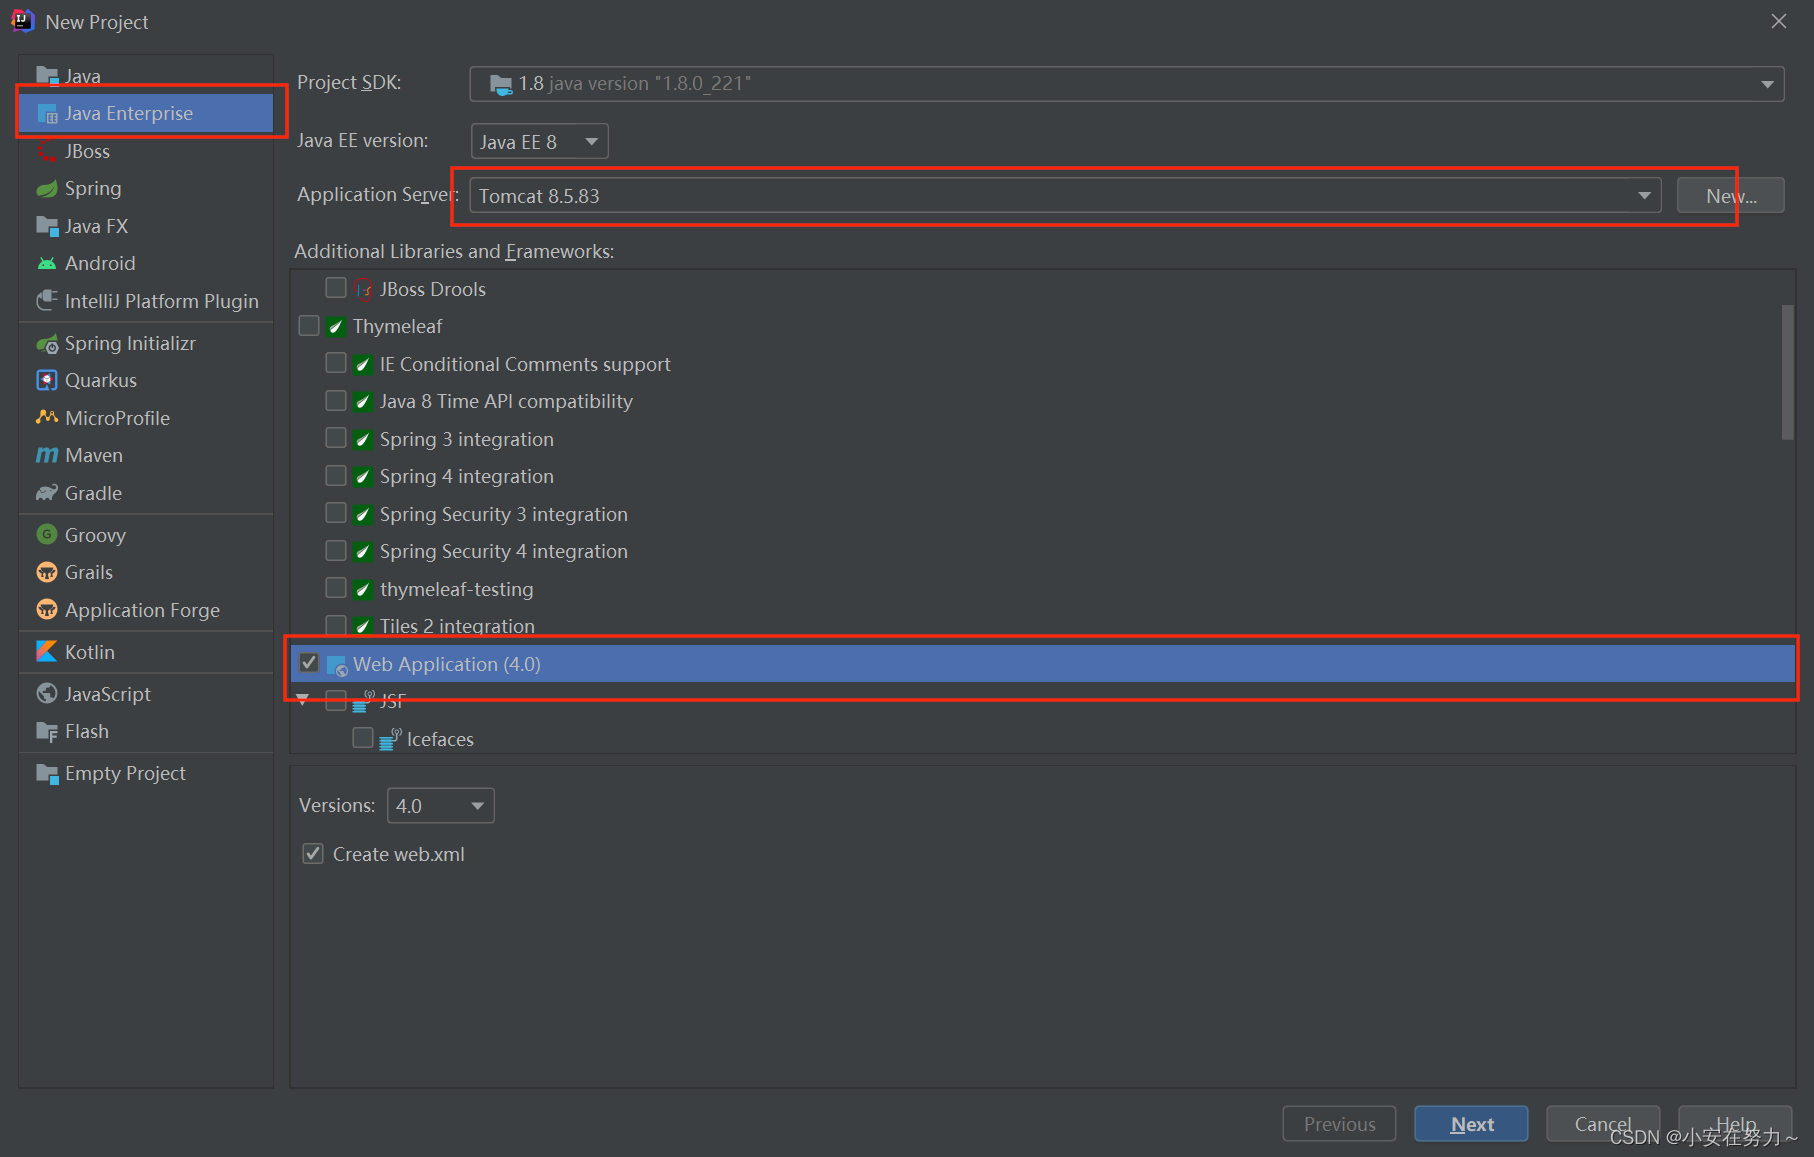Screen dimensions: 1814x1157
Task: Enable the Icefaces checkbox
Action: [363, 738]
